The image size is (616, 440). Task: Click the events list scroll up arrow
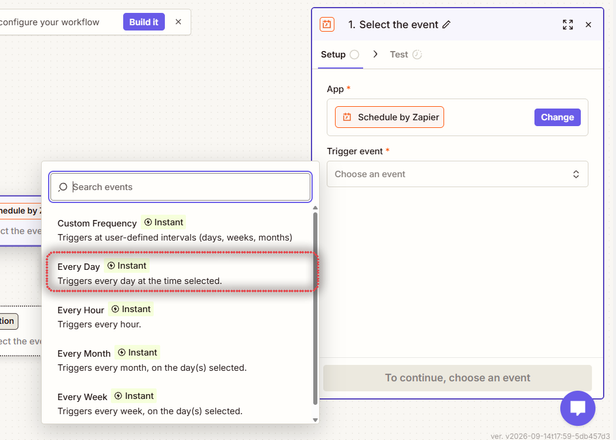click(315, 208)
